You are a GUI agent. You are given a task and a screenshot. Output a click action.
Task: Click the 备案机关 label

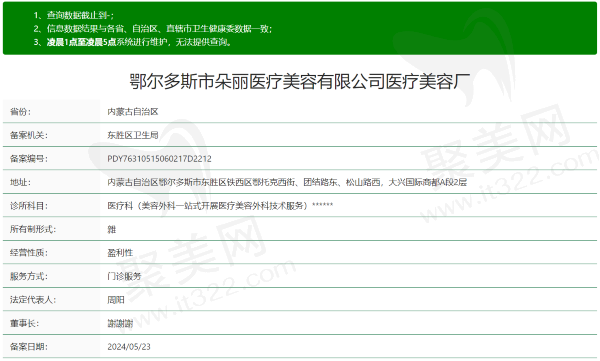click(29, 135)
